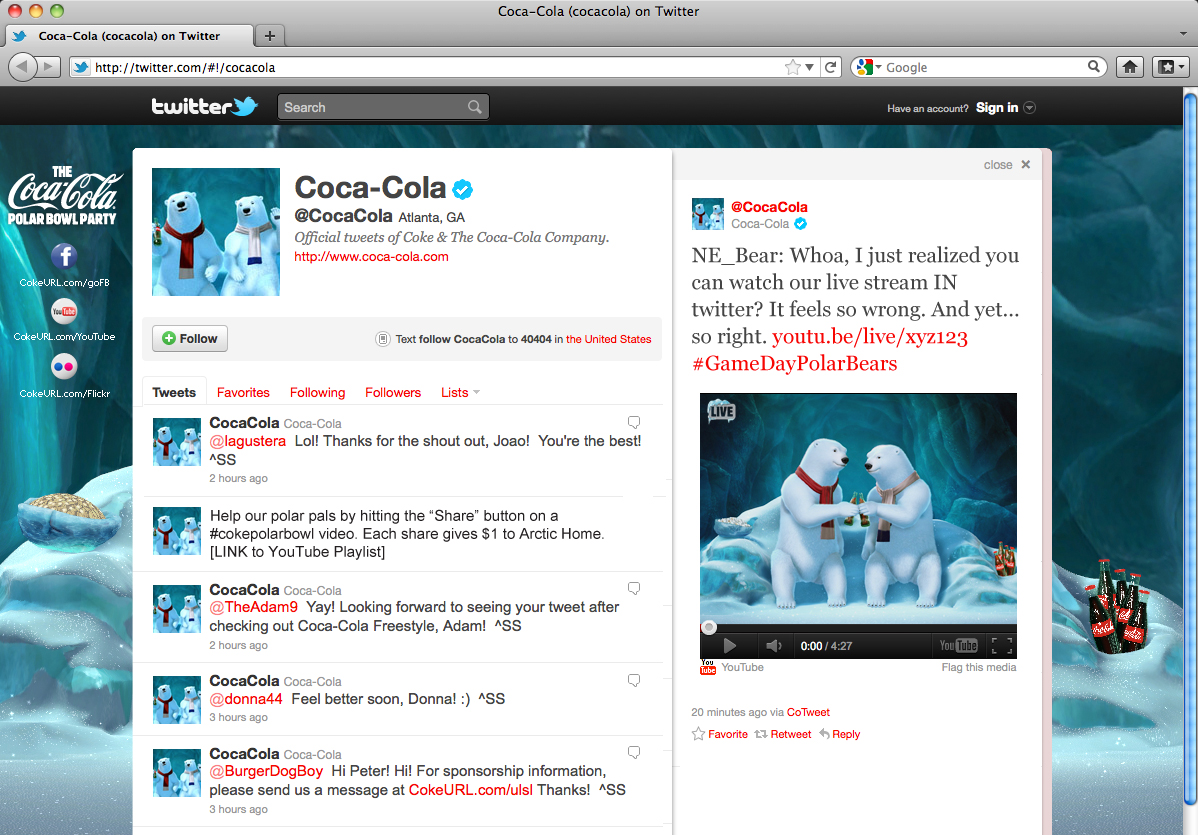Open @lagustera mention link

click(248, 441)
